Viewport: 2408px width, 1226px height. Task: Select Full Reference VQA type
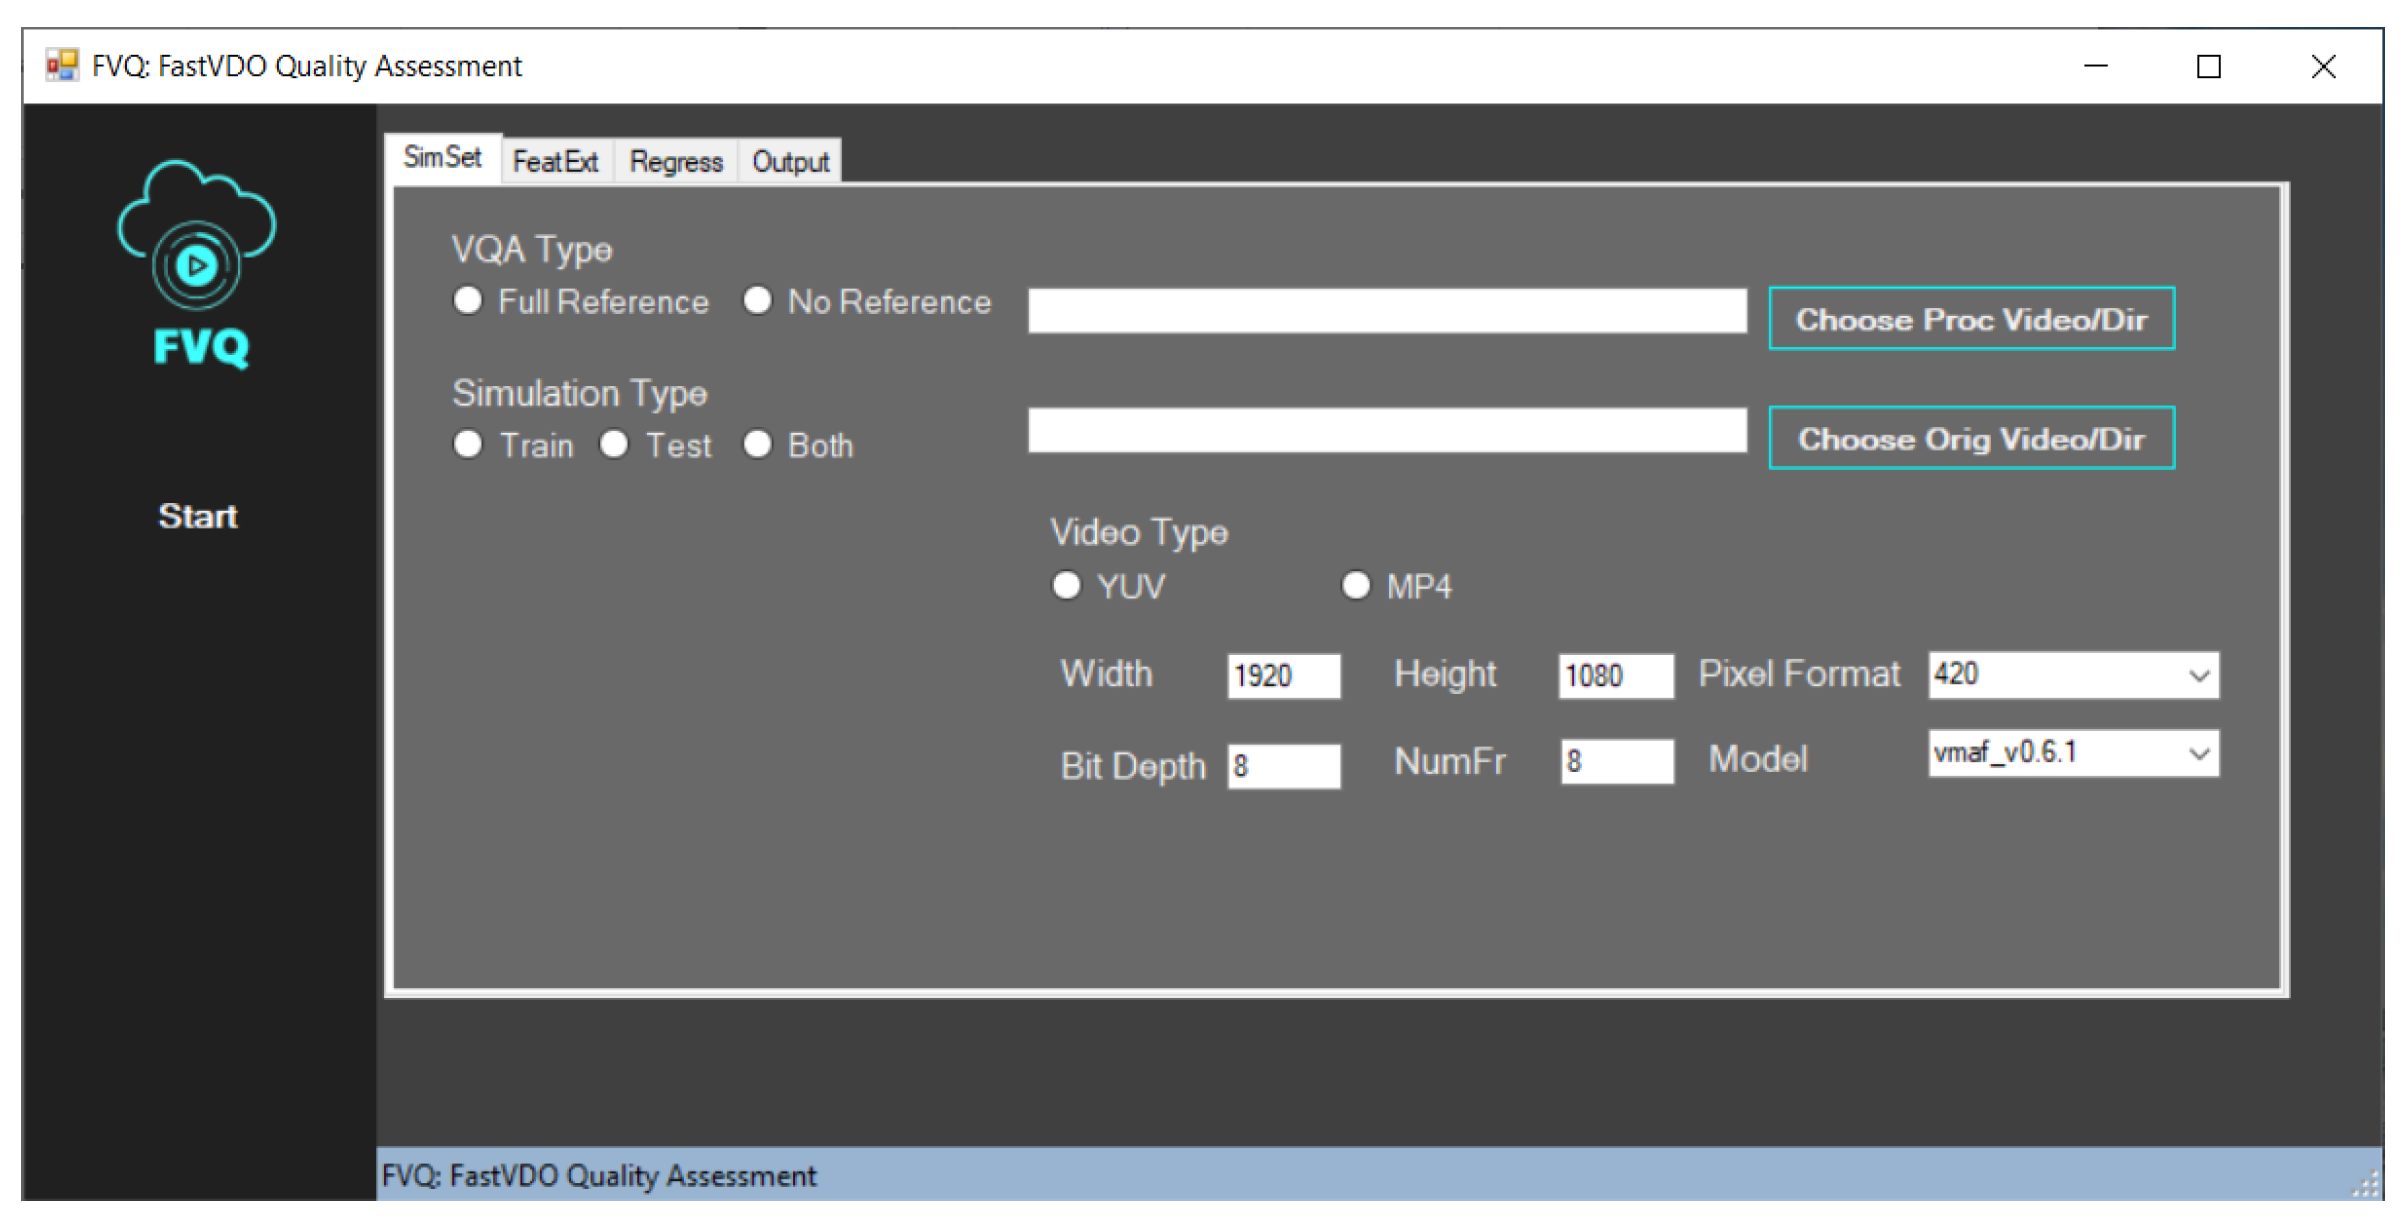click(468, 301)
